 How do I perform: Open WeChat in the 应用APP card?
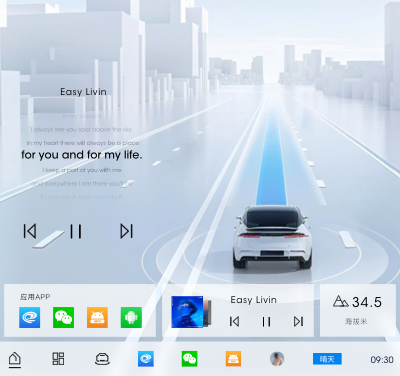coord(63,317)
